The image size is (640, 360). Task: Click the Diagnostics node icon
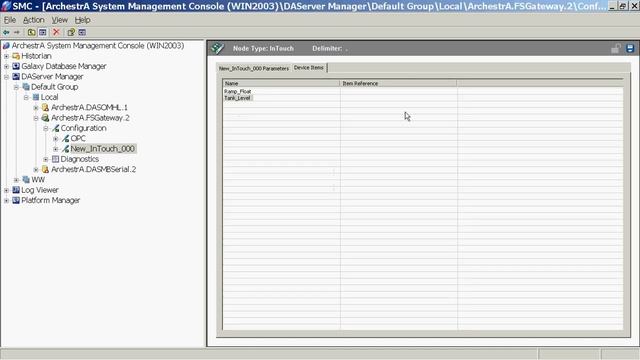56,159
